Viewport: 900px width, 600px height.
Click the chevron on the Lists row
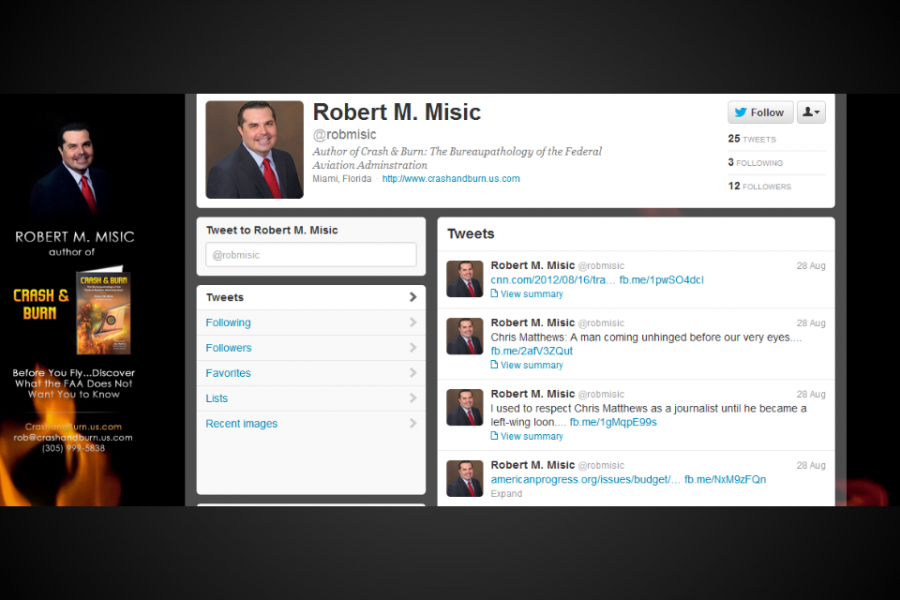pyautogui.click(x=413, y=398)
